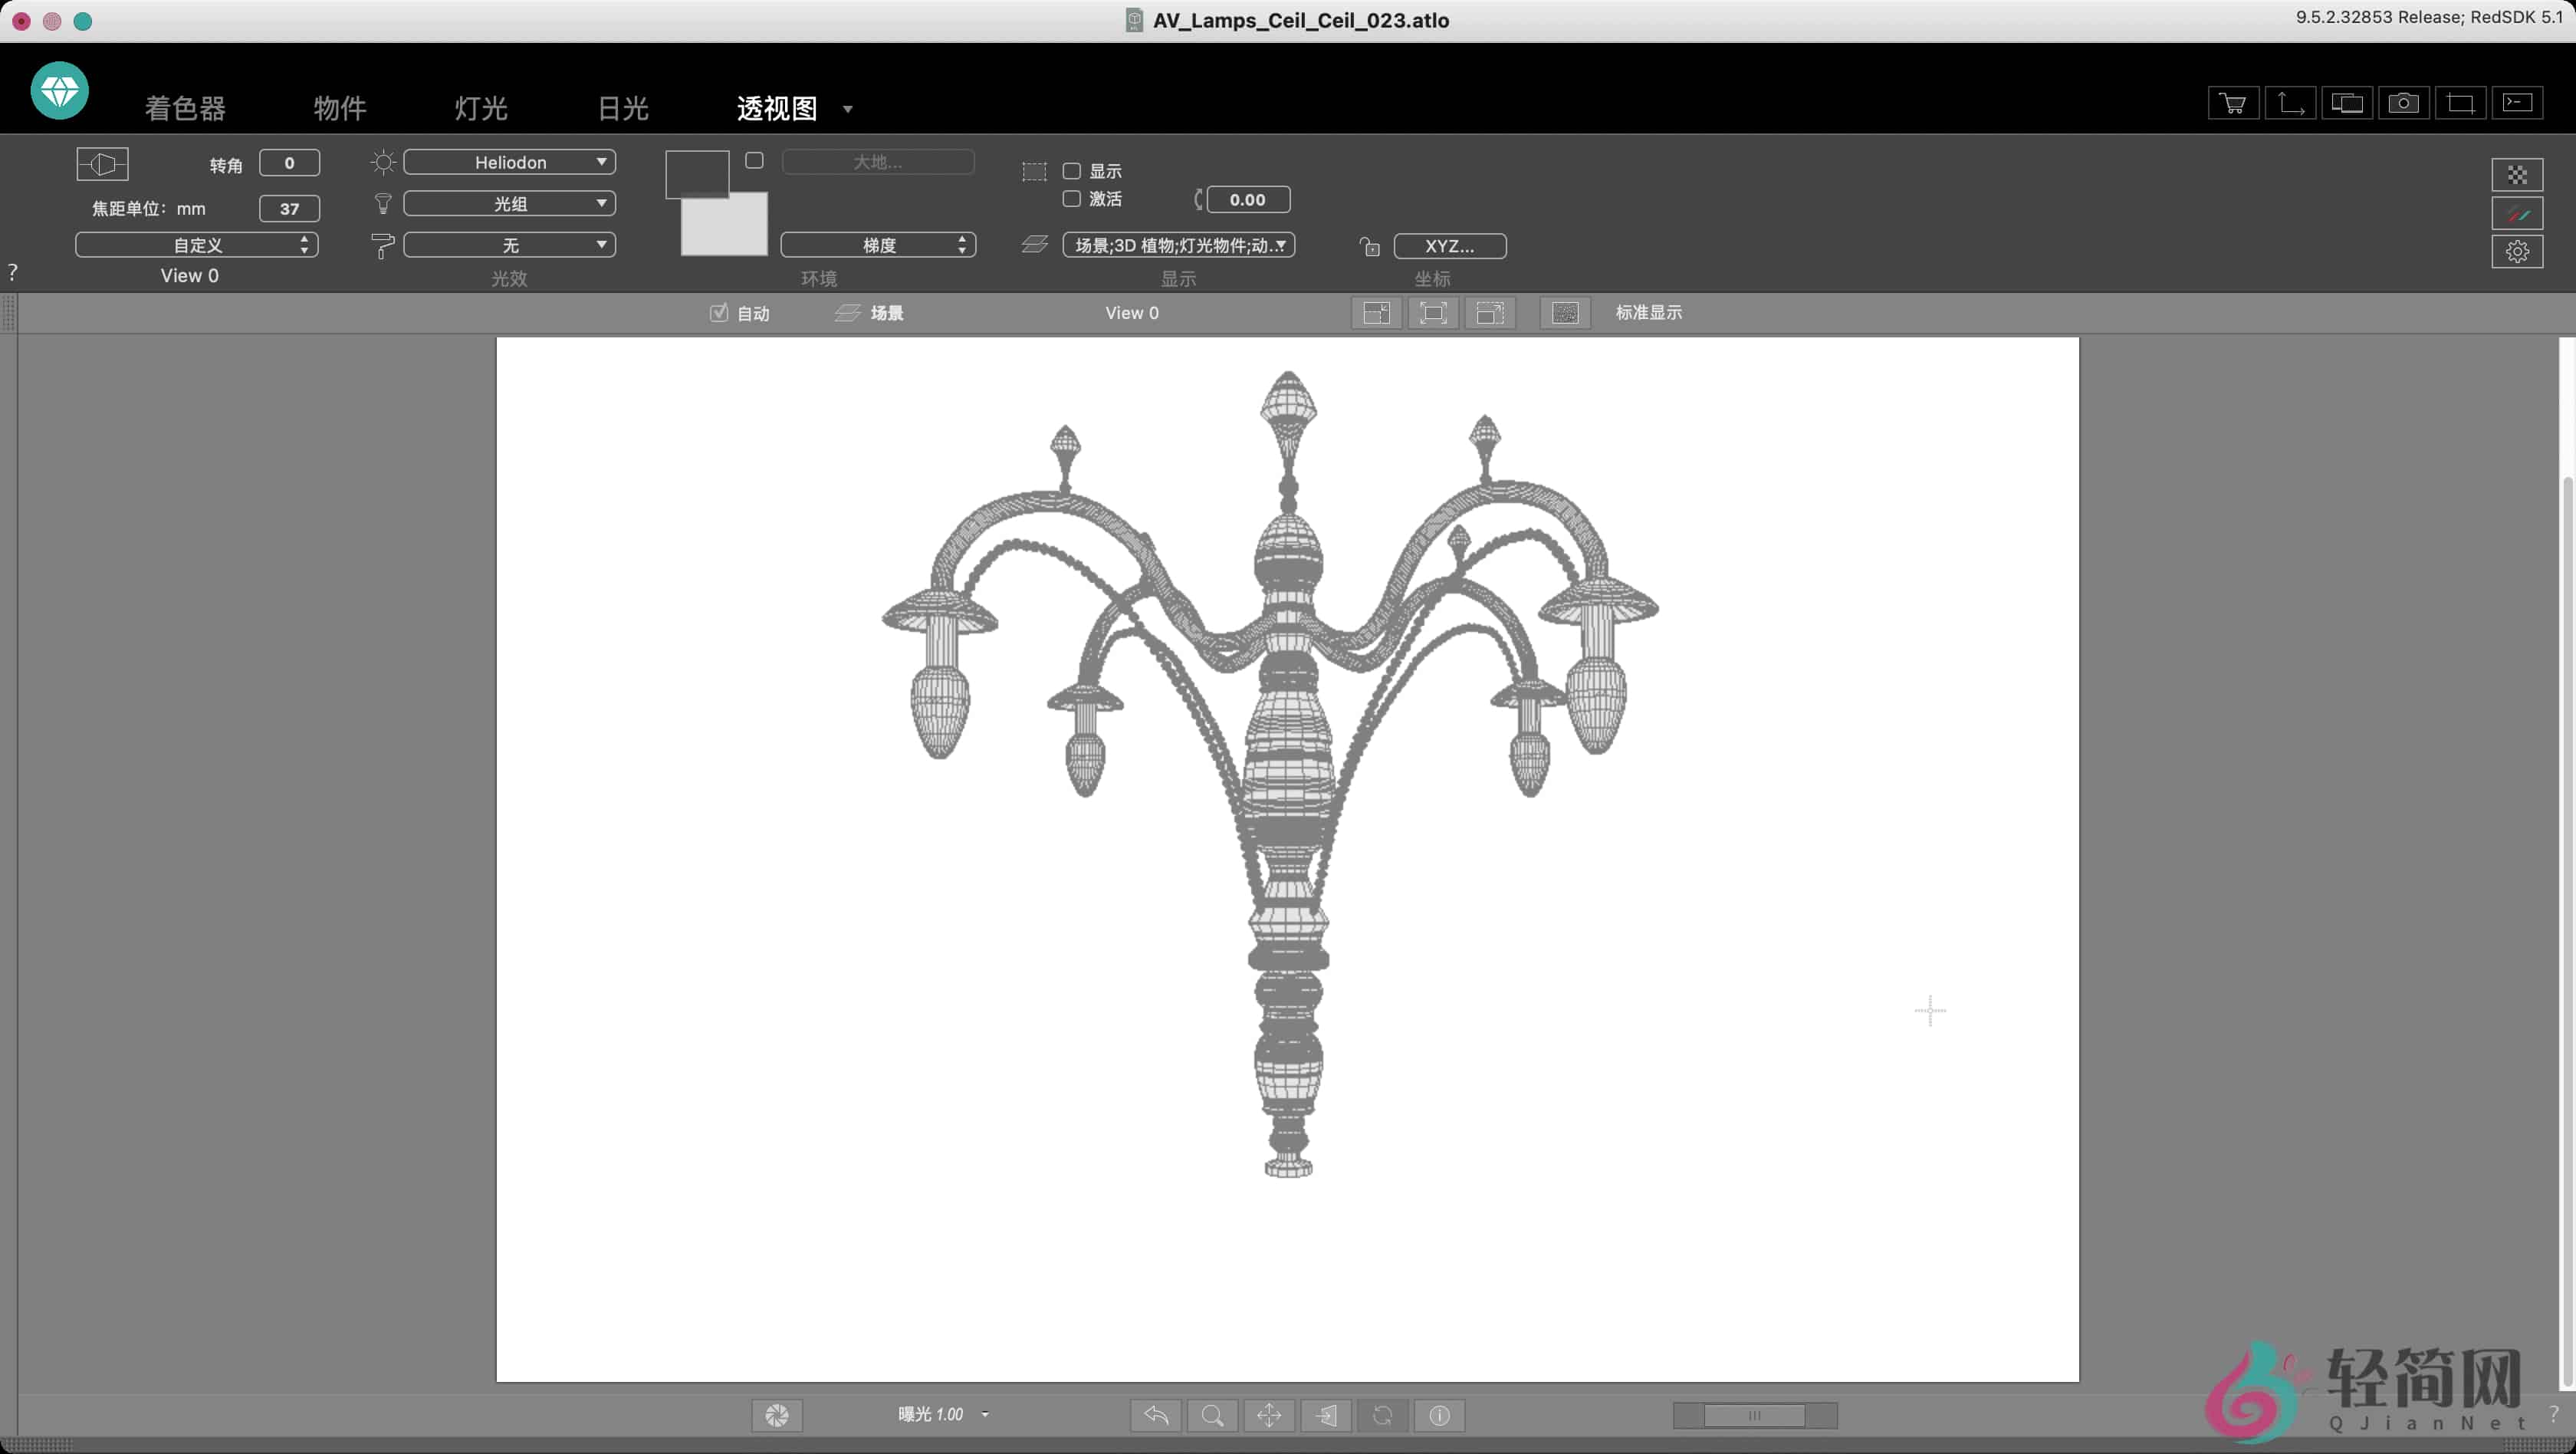Open the batch render console icon
The width and height of the screenshot is (2576, 1454).
click(x=2519, y=102)
